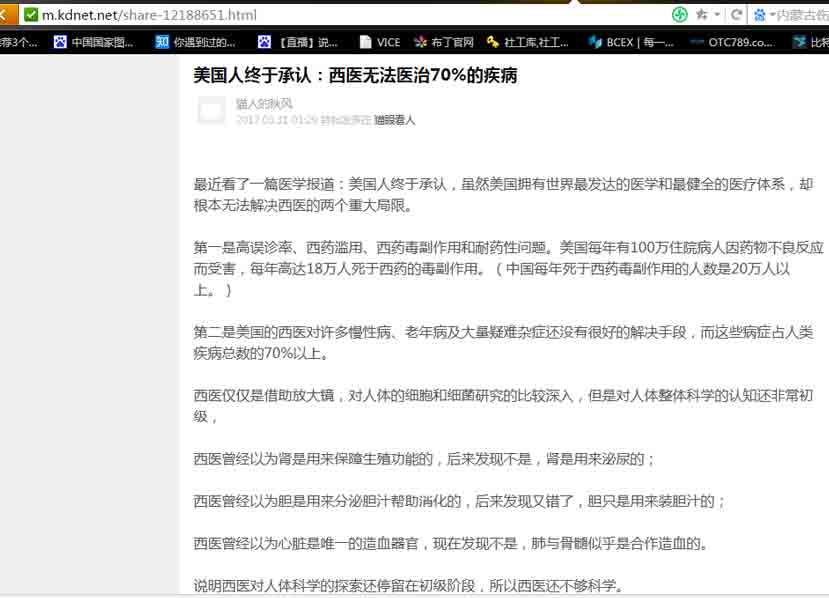This screenshot has height=598, width=829.
Task: Click the star to bookmark this page
Action: click(x=703, y=15)
